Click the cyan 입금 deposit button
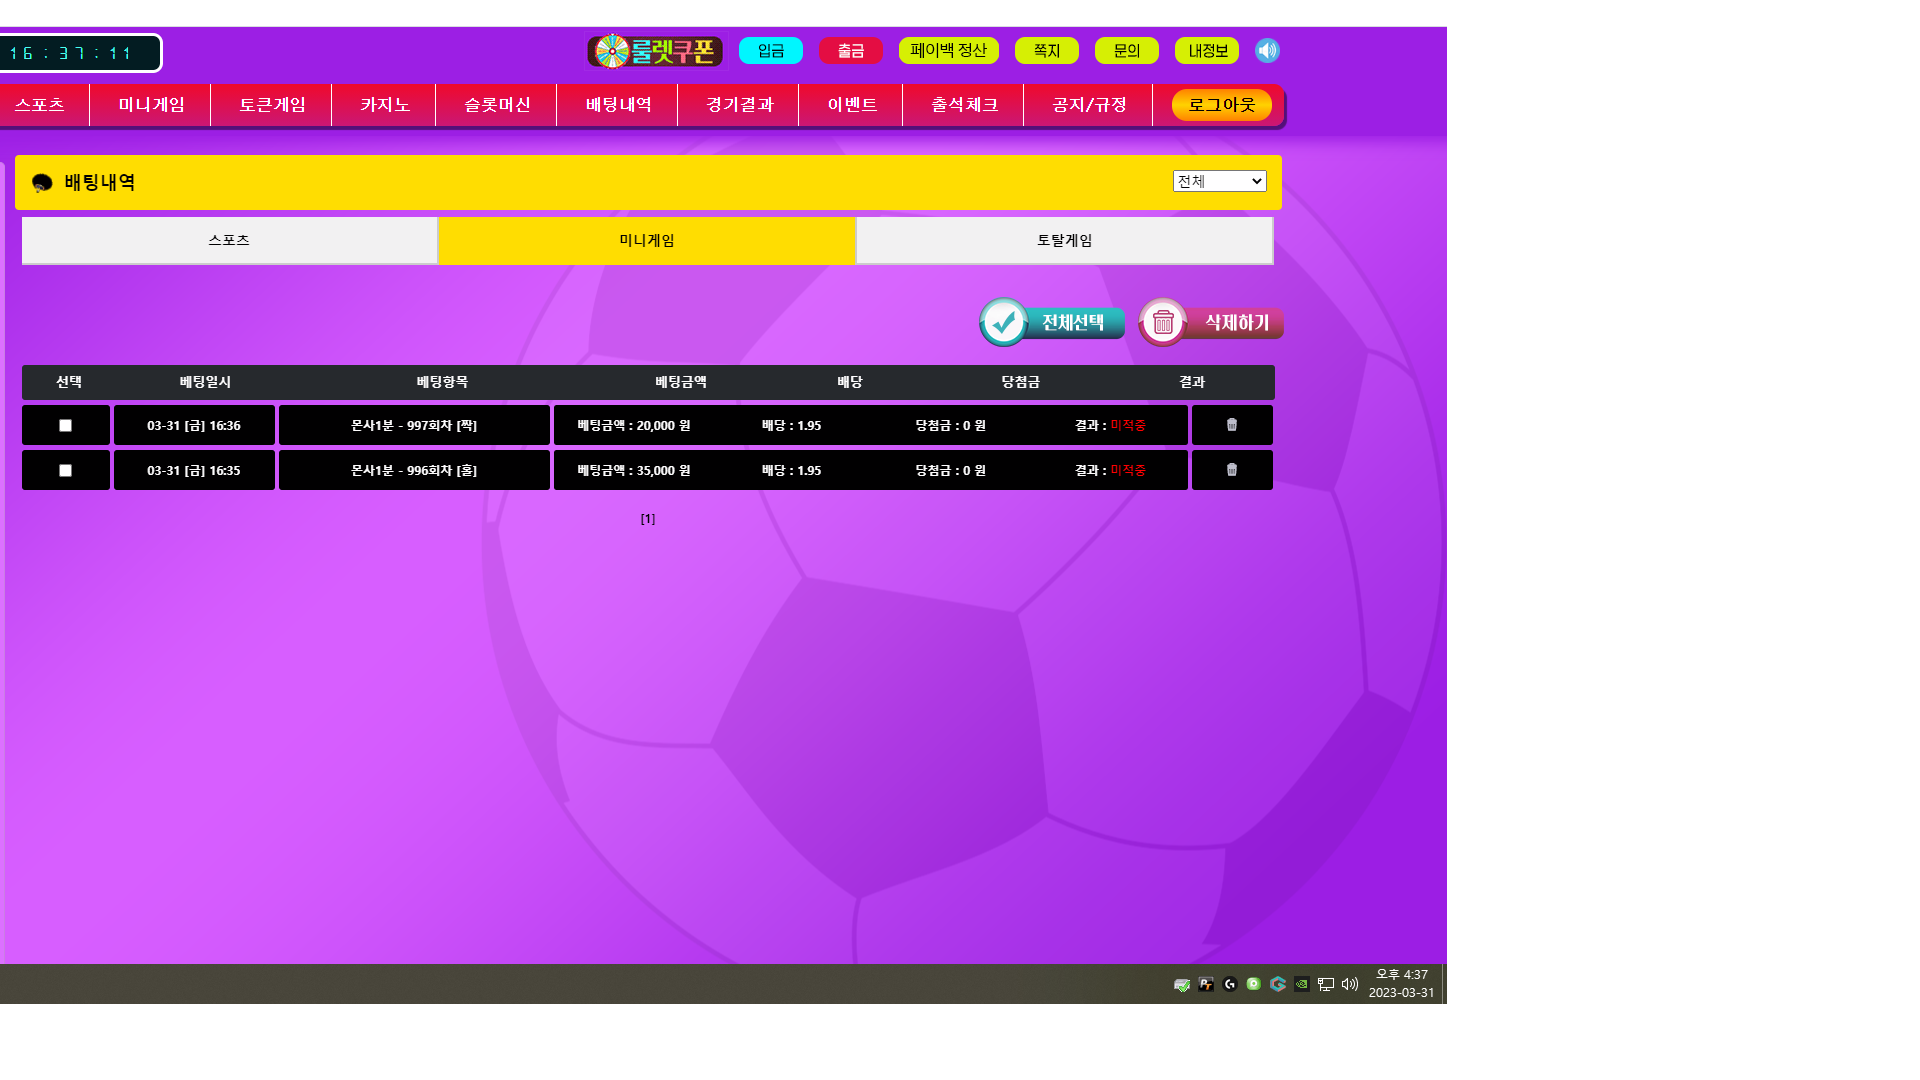Screen dimensions: 1920x1080 click(x=770, y=51)
